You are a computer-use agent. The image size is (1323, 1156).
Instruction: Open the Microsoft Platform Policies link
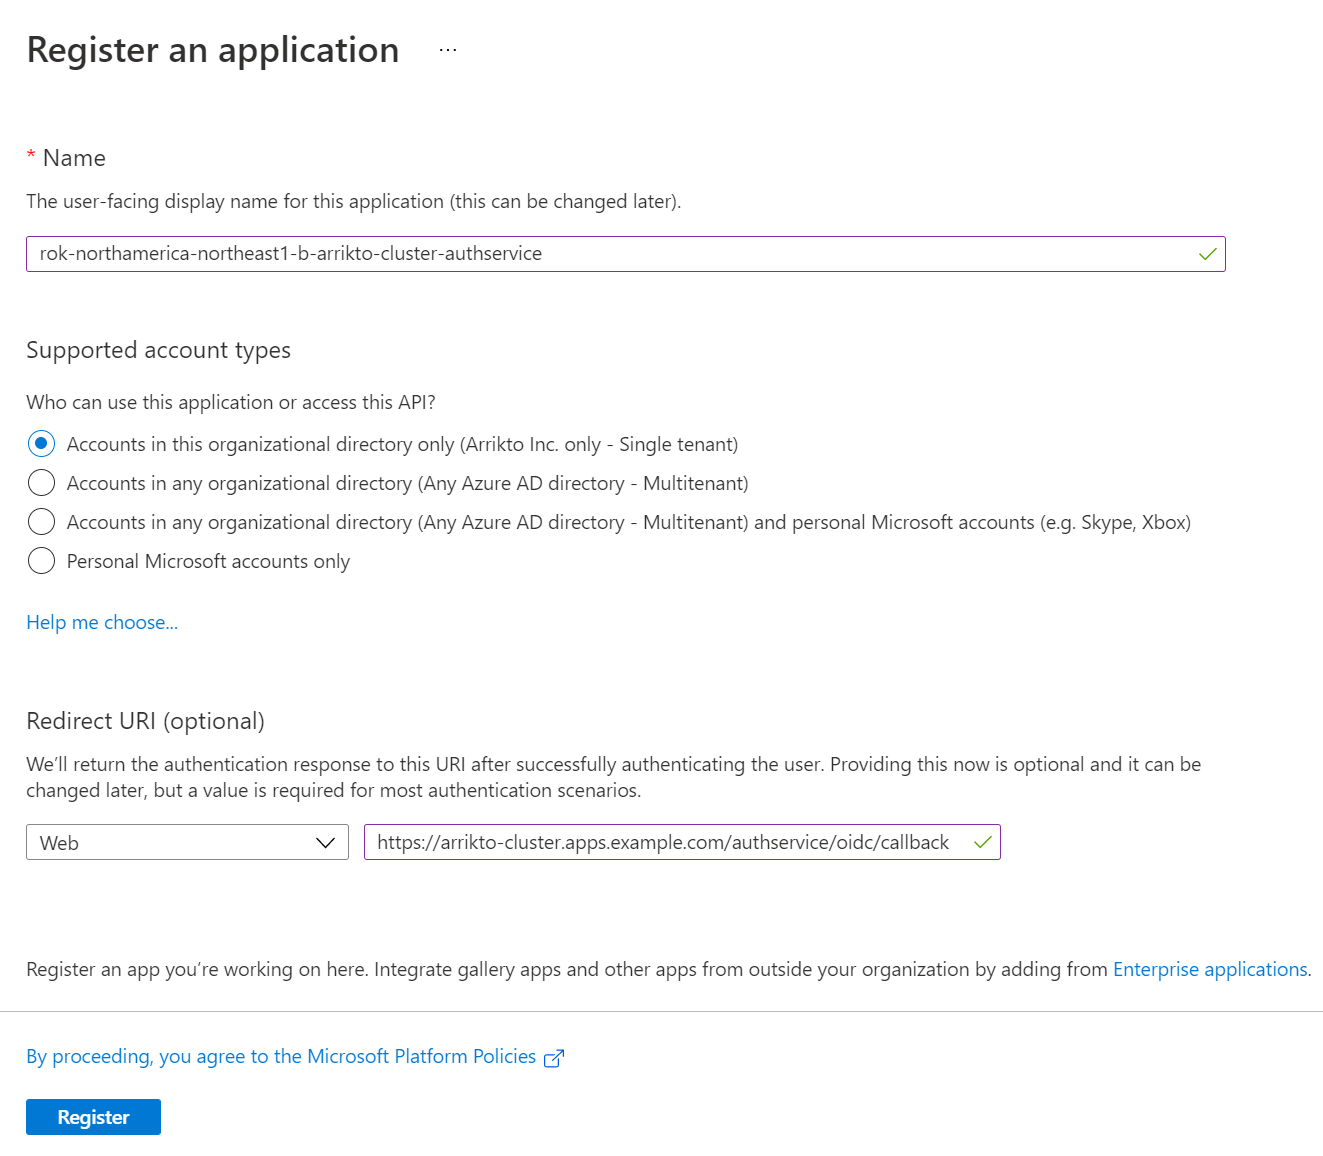[281, 1057]
